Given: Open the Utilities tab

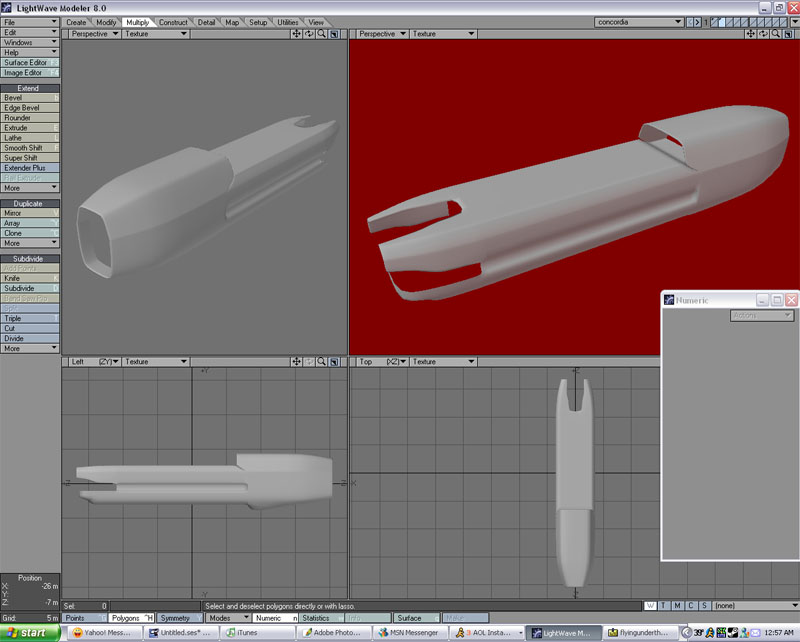Looking at the screenshot, I should 288,21.
